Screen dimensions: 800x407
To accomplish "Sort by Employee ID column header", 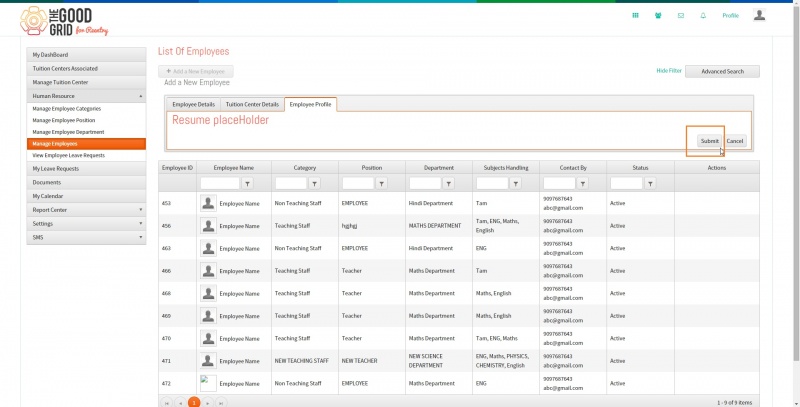I will point(177,167).
